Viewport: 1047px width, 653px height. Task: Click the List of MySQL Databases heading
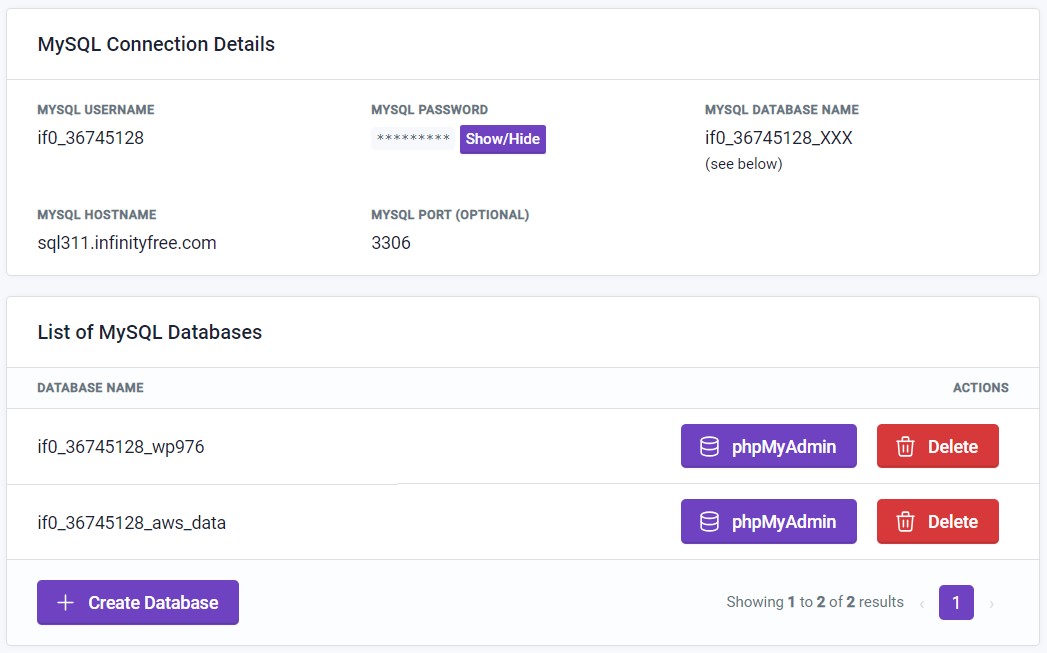[150, 332]
